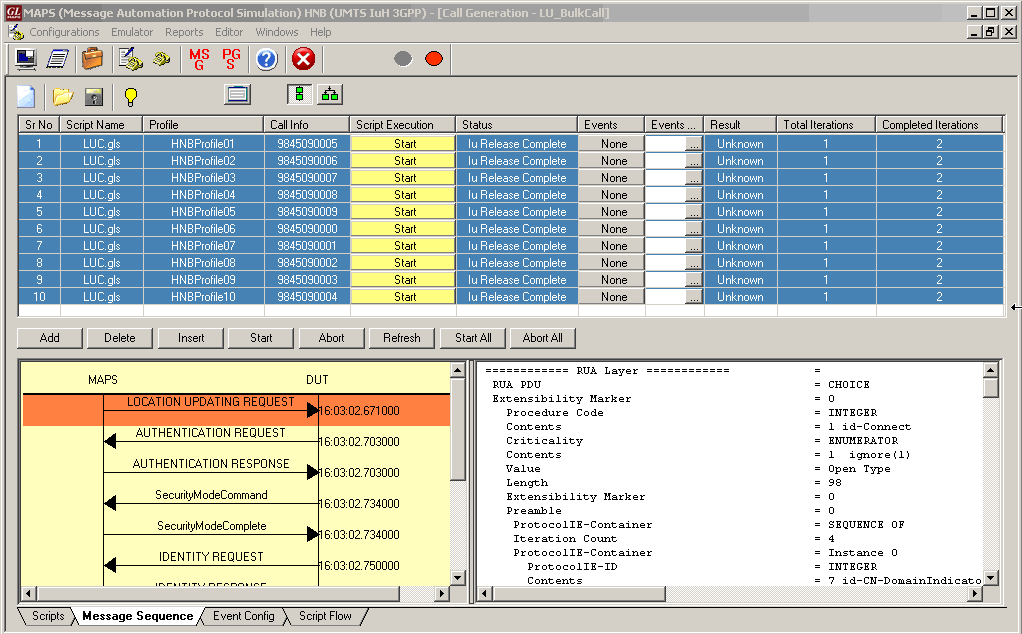This screenshot has width=1022, height=634.
Task: Click the Abort button
Action: click(x=332, y=338)
